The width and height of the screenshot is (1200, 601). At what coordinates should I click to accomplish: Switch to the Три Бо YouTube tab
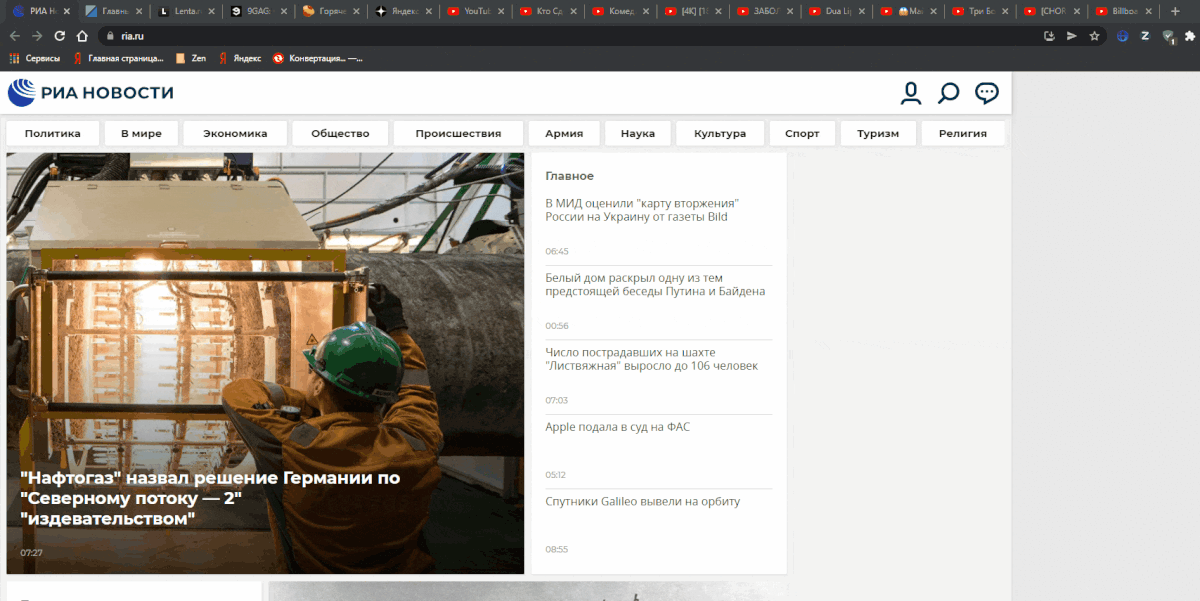(979, 11)
